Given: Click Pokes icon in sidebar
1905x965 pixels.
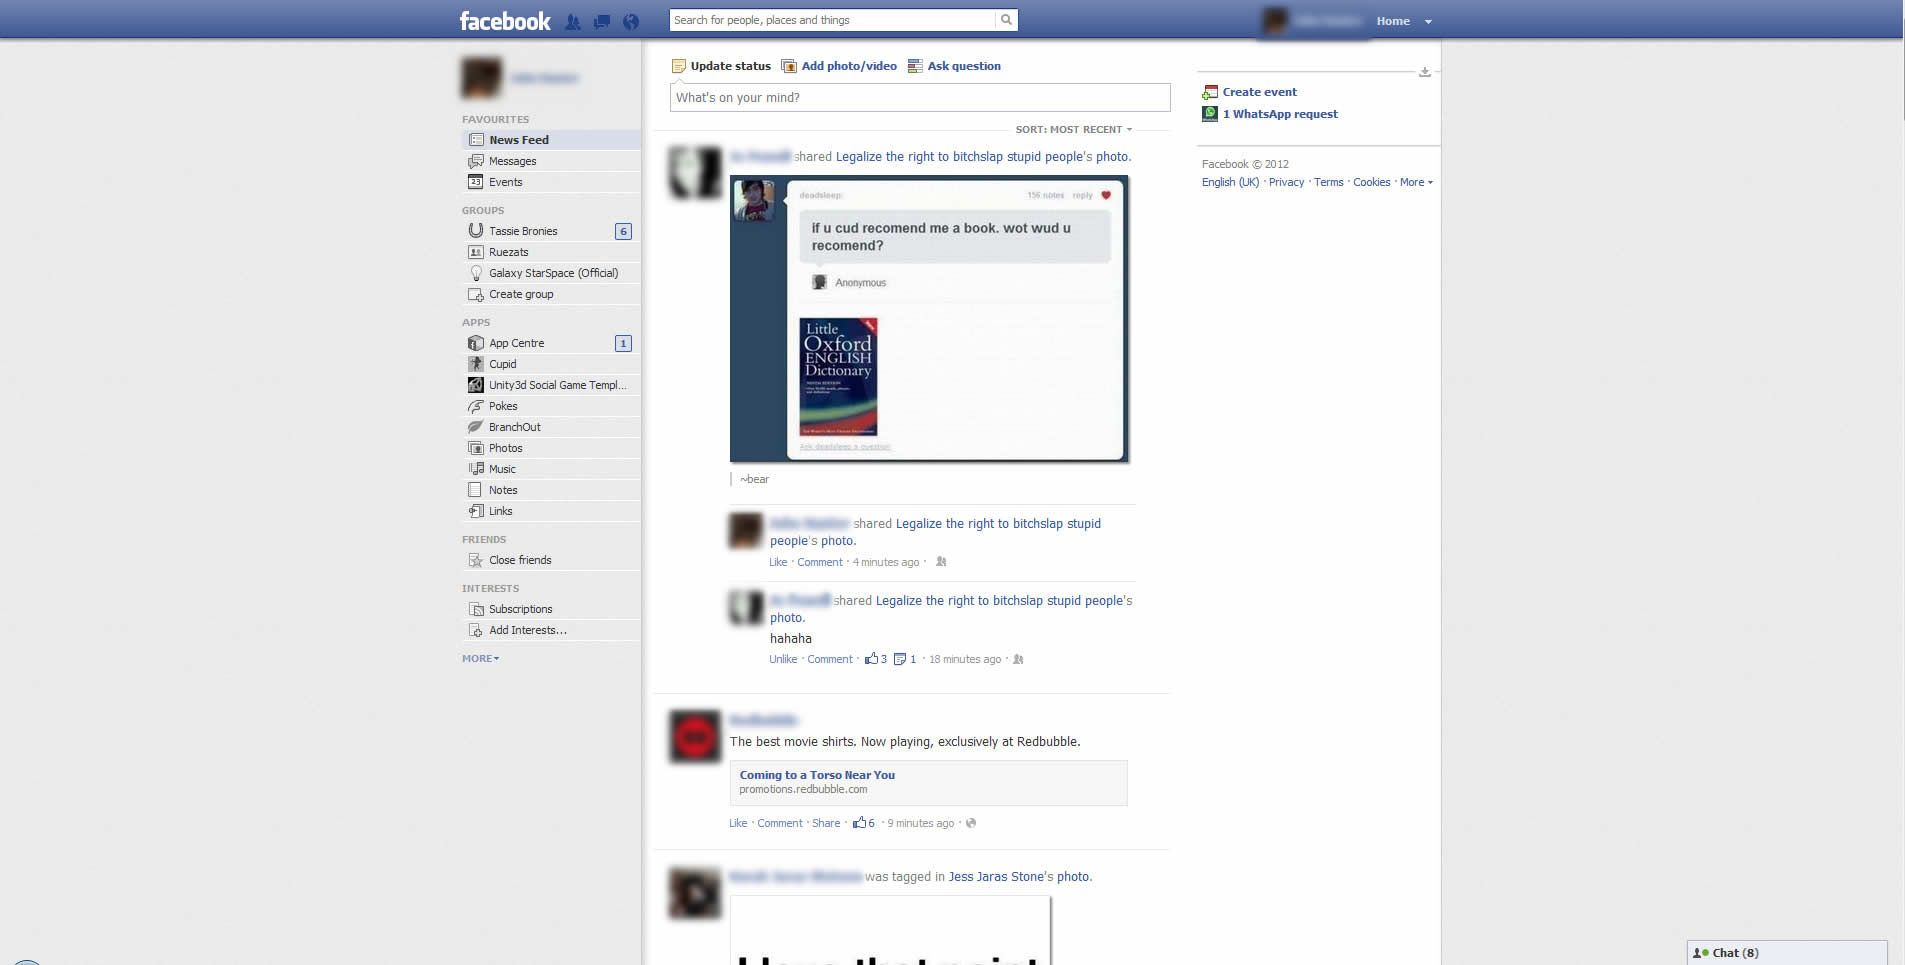Looking at the screenshot, I should (x=476, y=406).
